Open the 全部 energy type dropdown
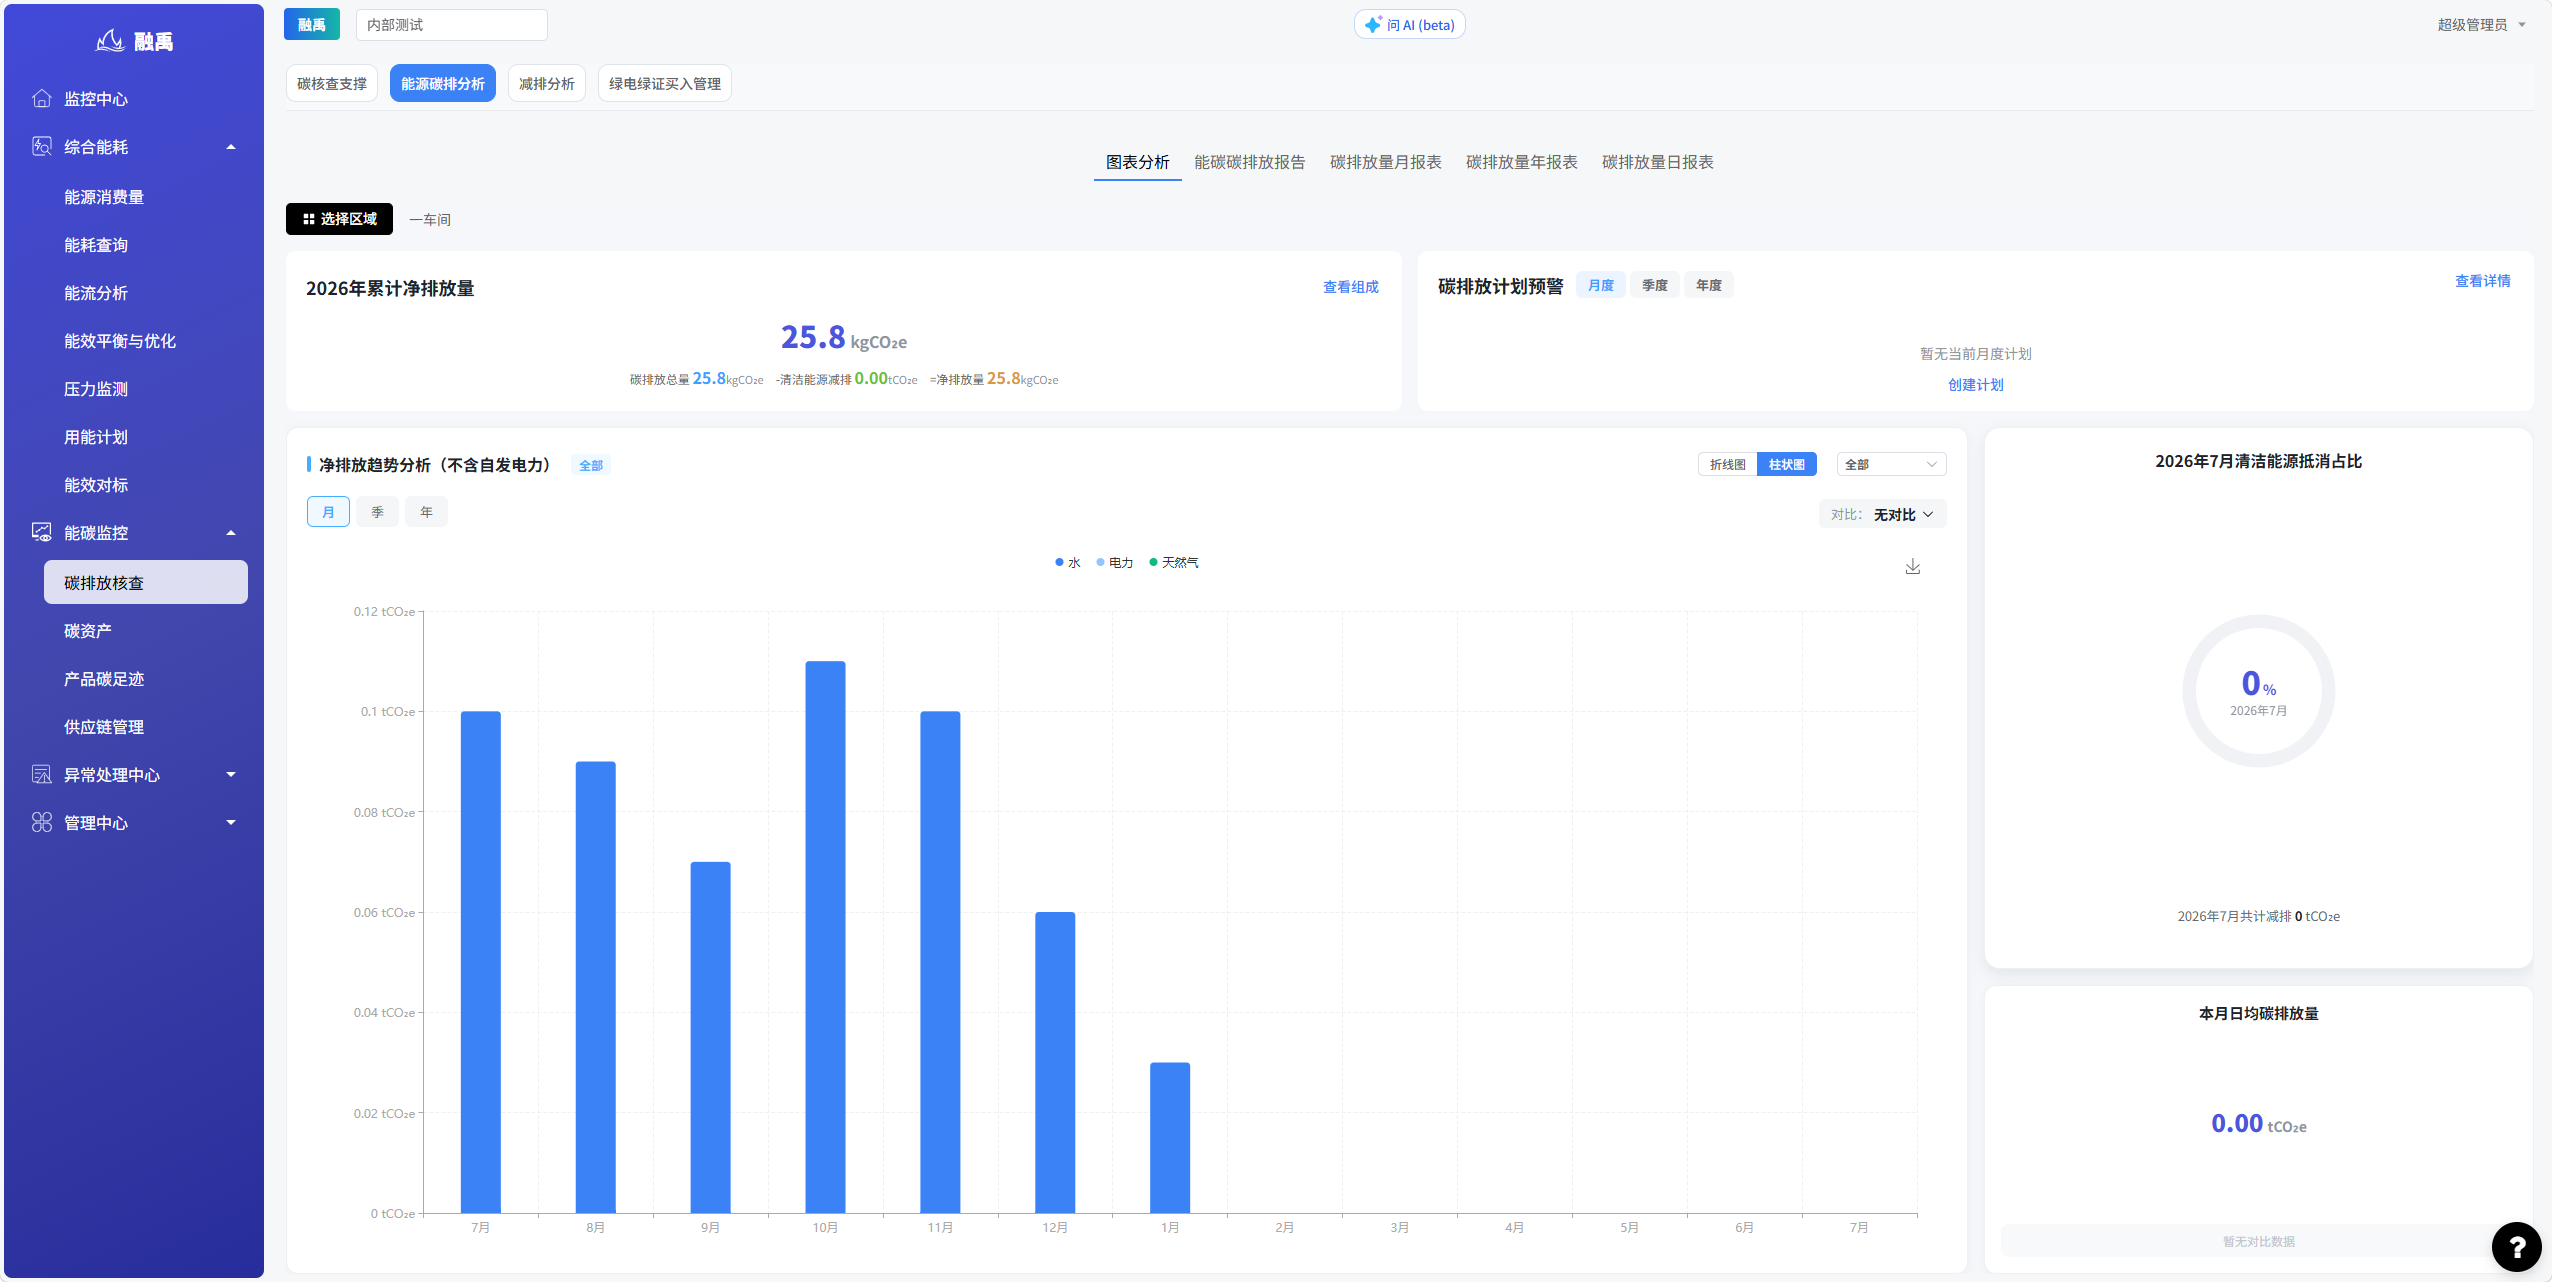The height and width of the screenshot is (1282, 2552). [x=1891, y=464]
